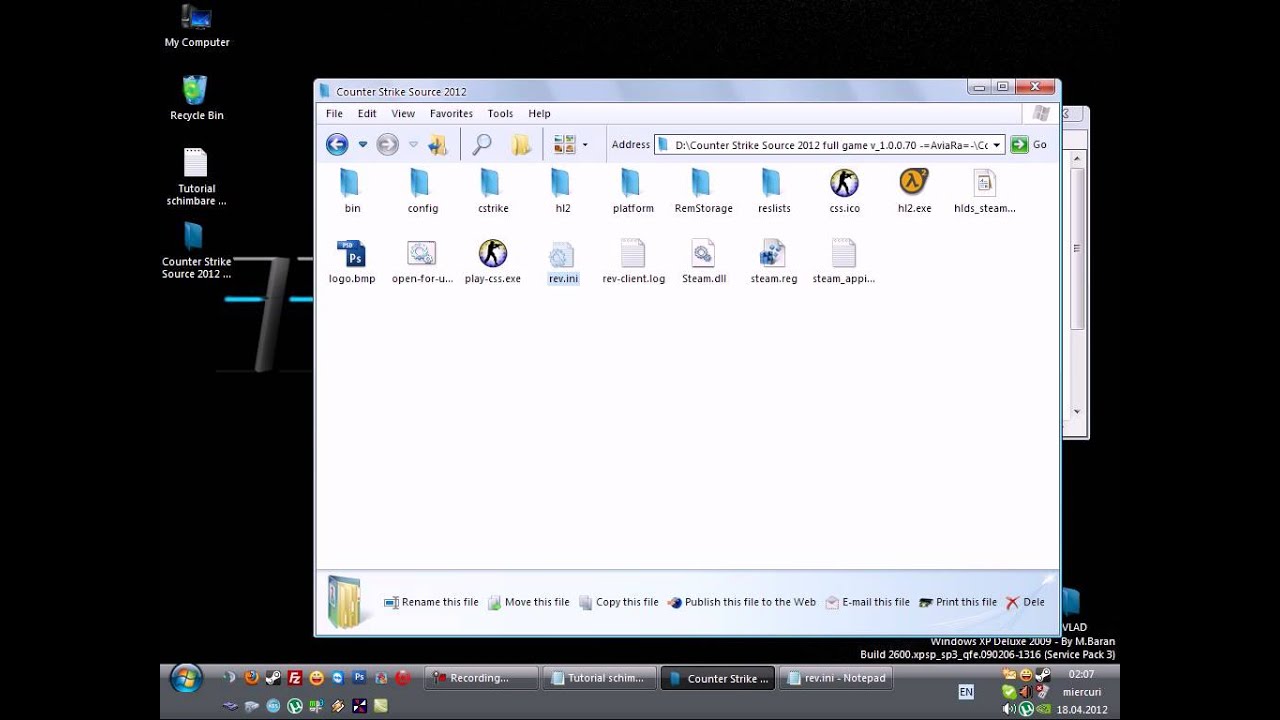Open the bin folder
The width and height of the screenshot is (1280, 720).
pyautogui.click(x=351, y=191)
